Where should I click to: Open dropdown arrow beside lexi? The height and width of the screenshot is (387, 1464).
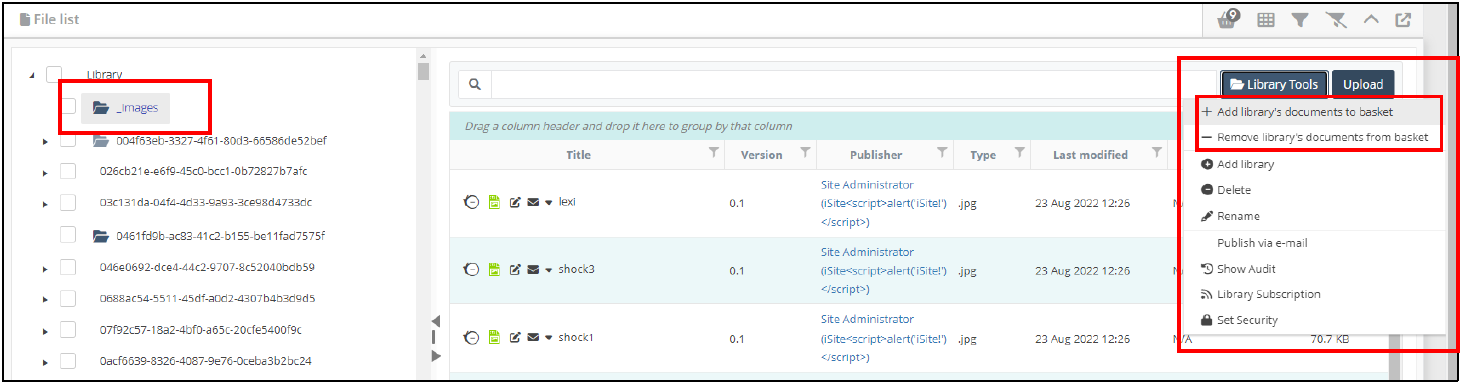pyautogui.click(x=549, y=203)
